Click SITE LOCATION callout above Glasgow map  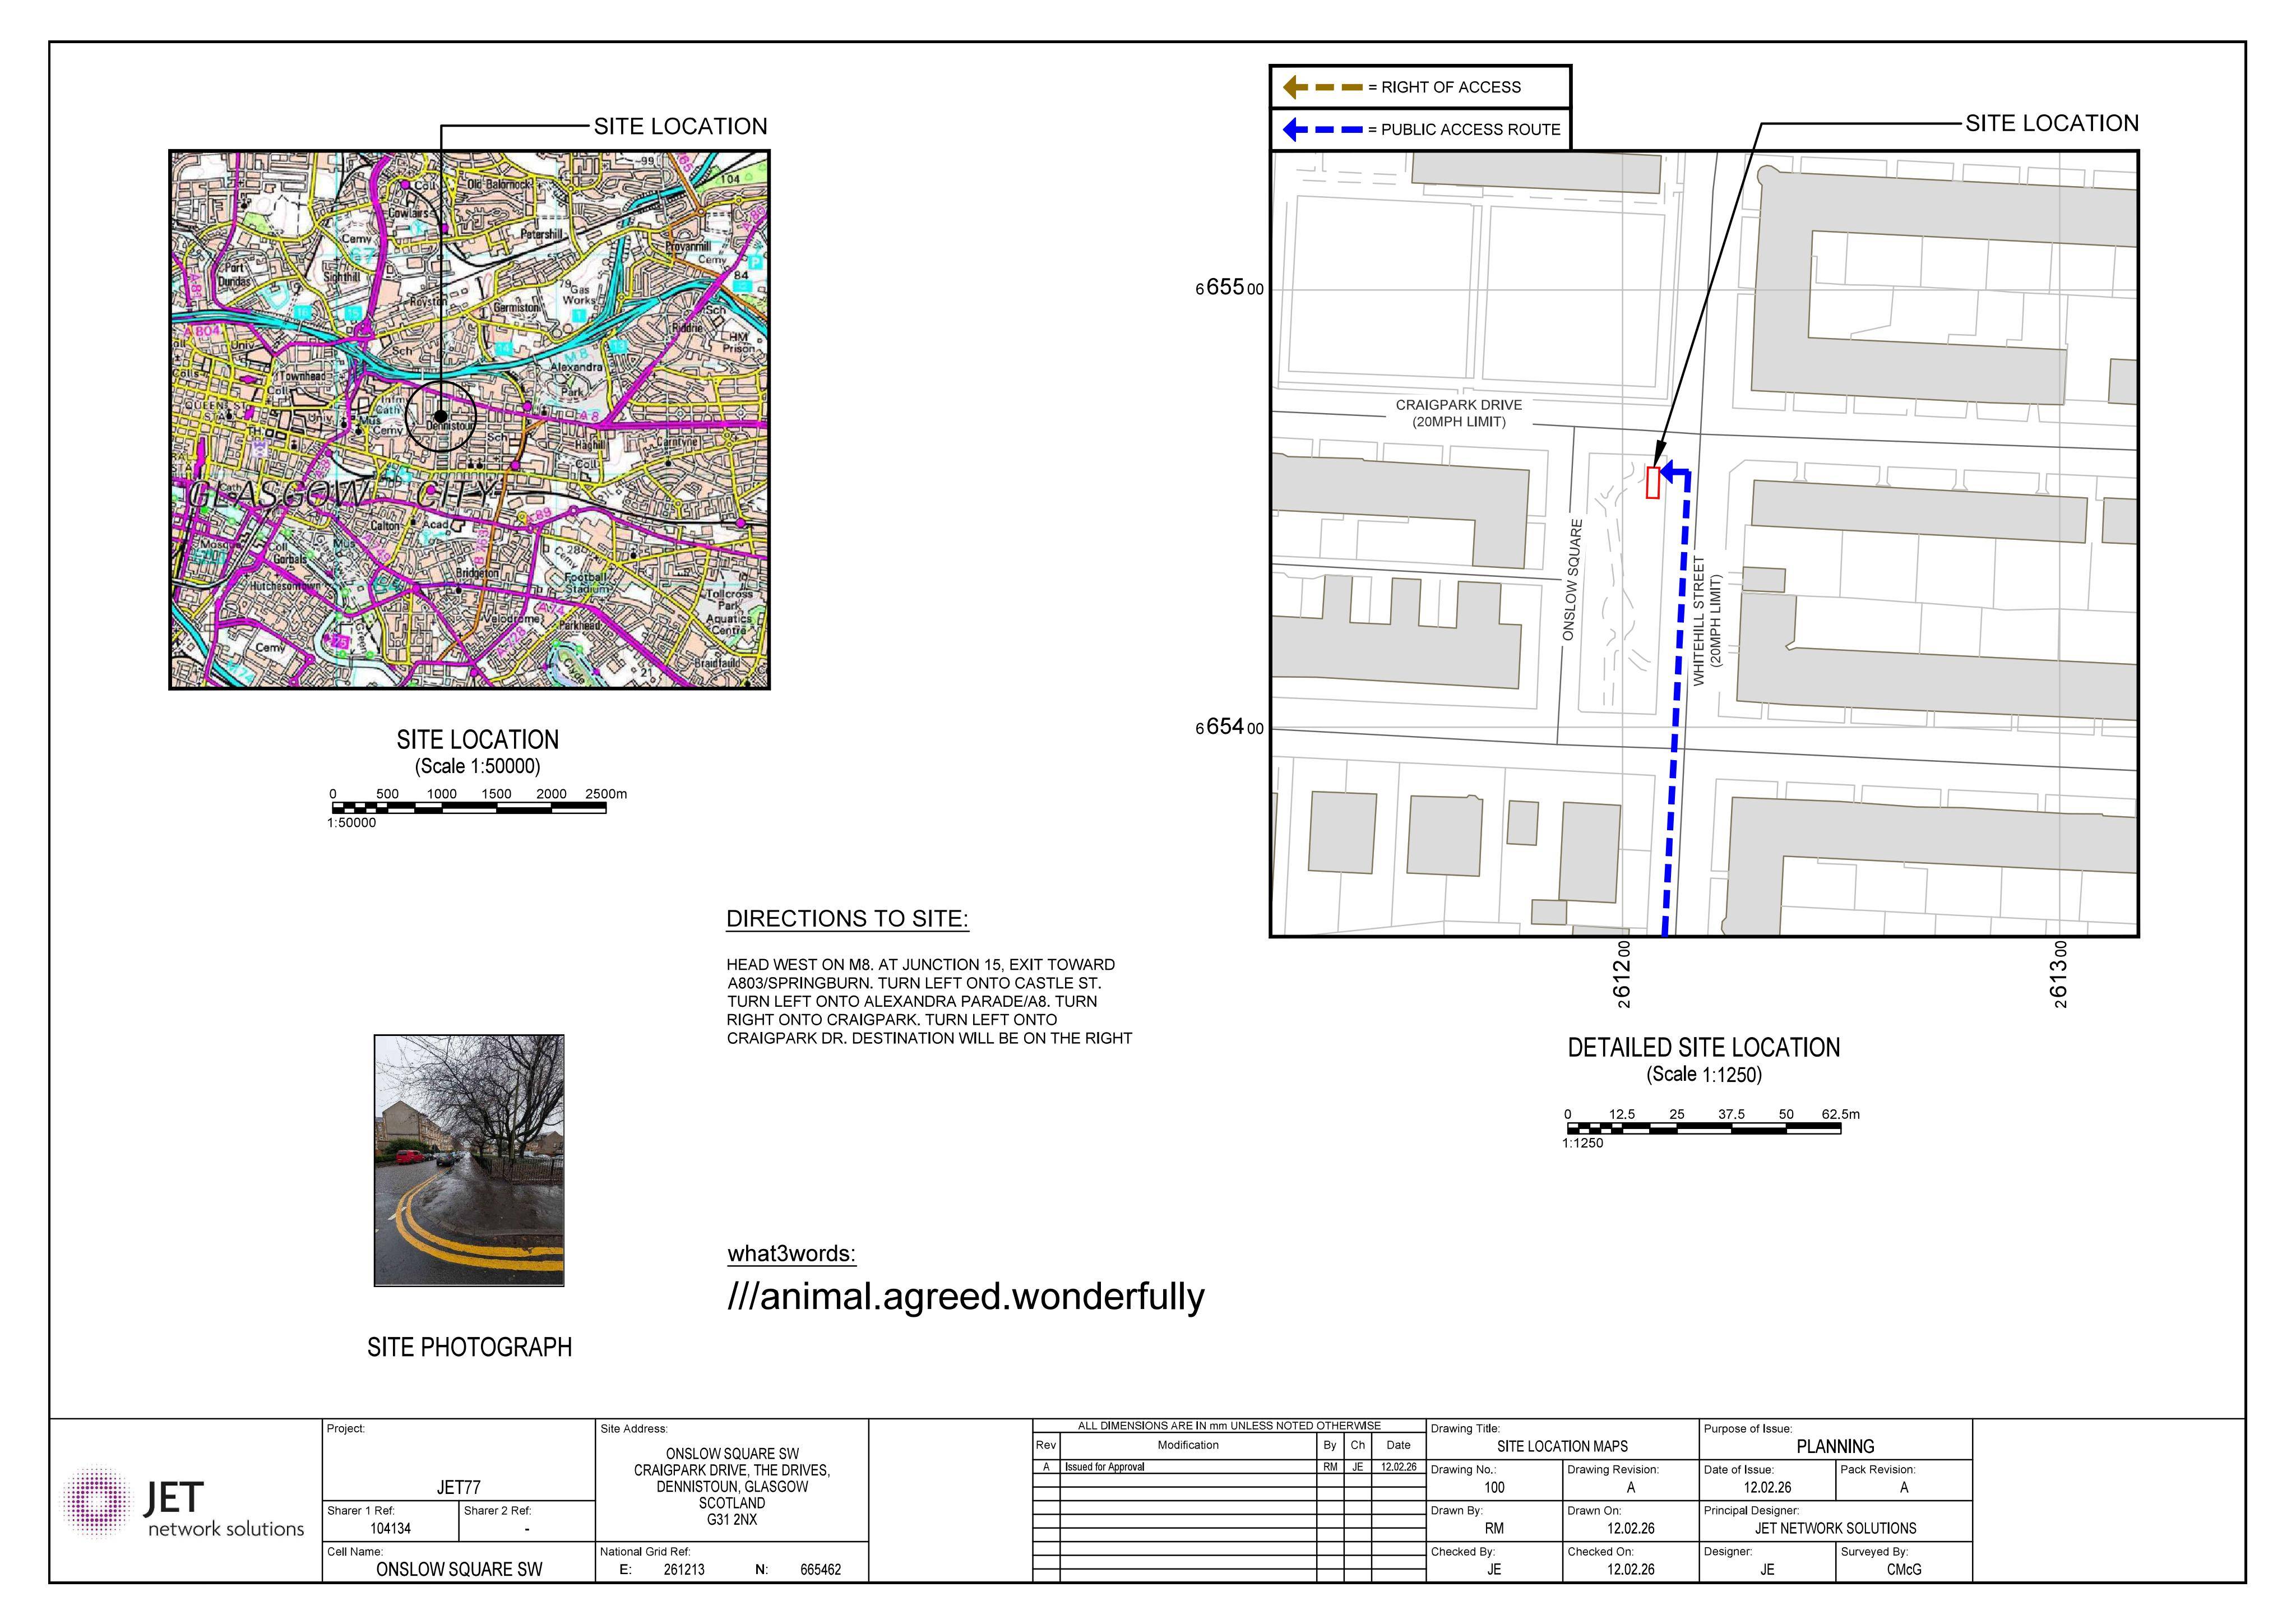681,126
